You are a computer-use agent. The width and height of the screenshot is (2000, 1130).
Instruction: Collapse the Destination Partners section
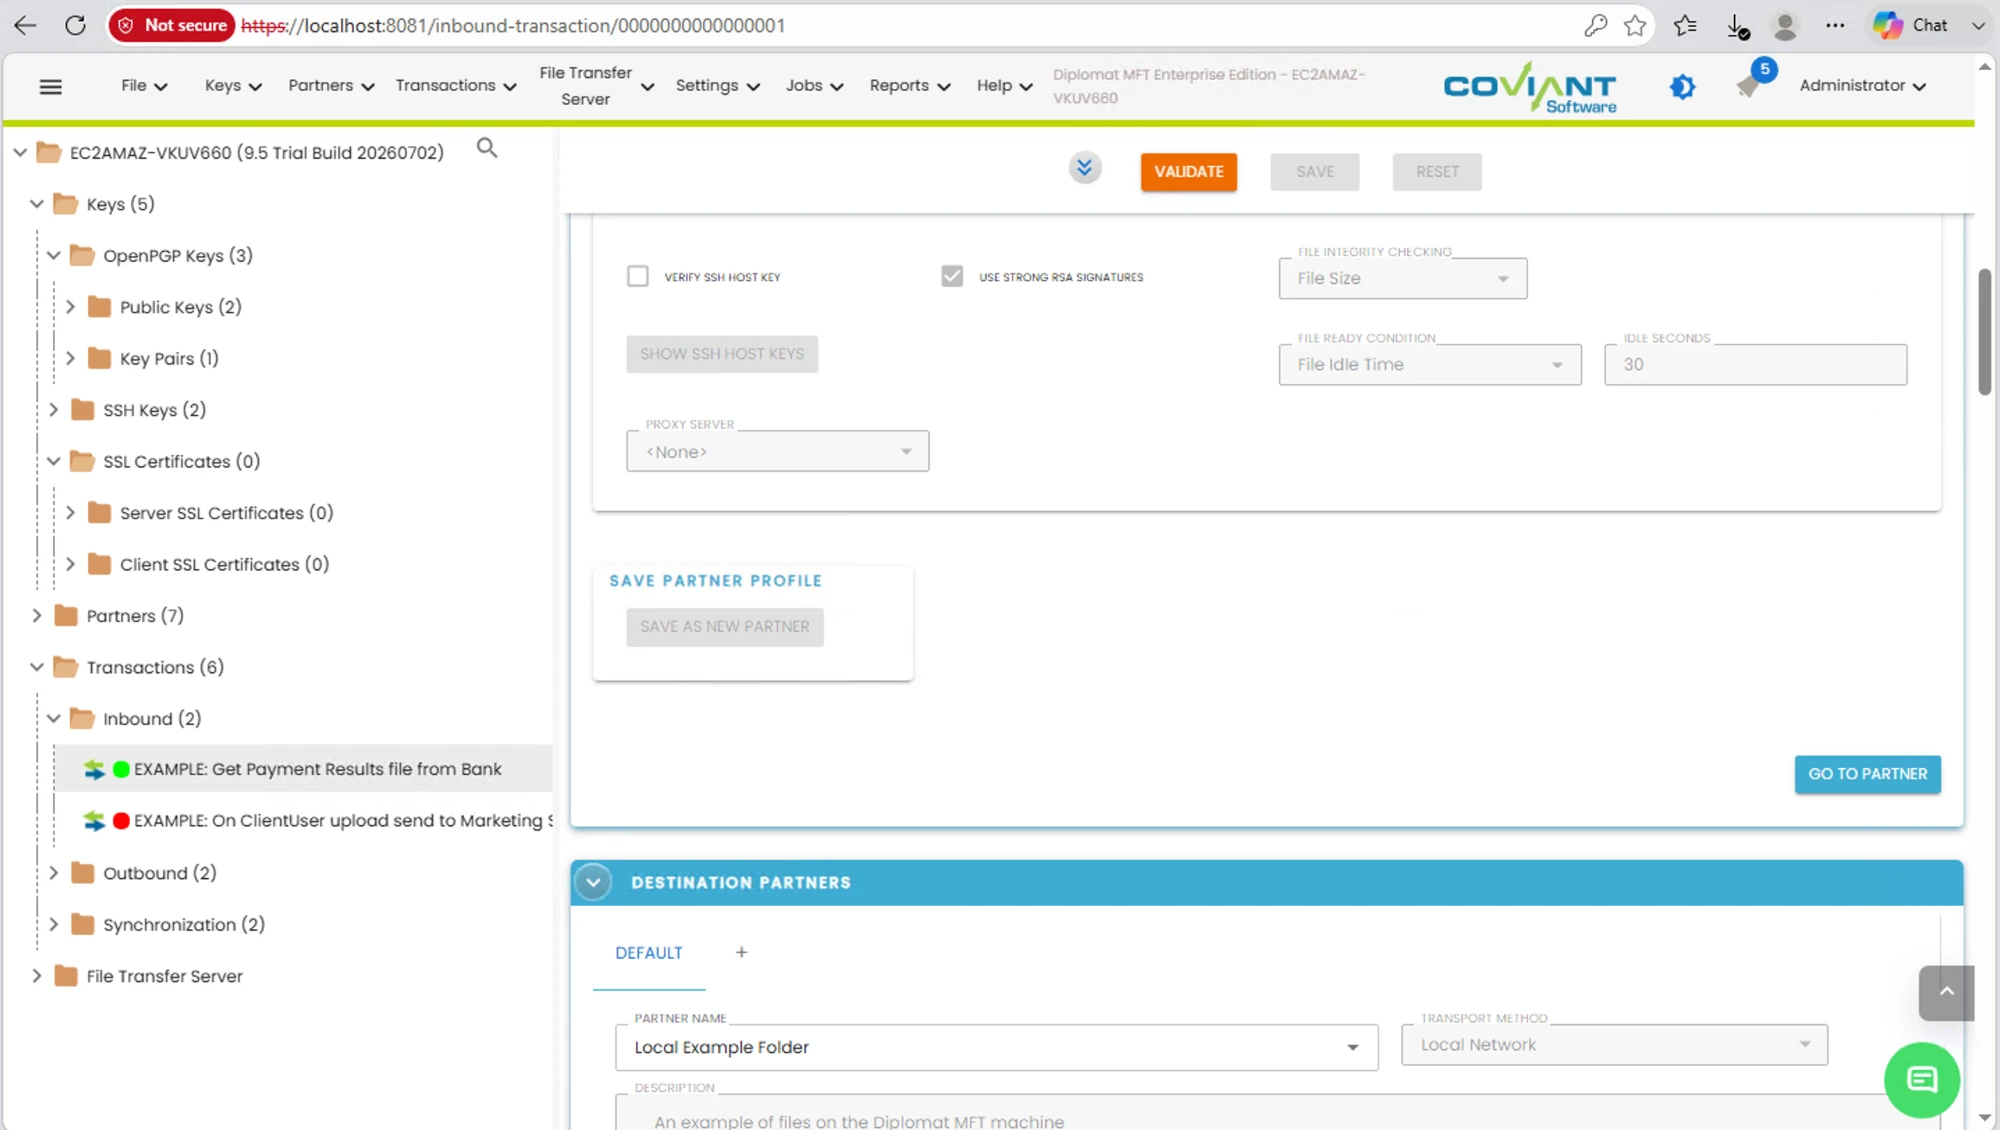(593, 882)
